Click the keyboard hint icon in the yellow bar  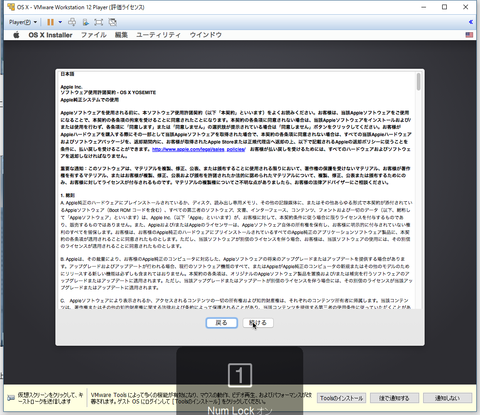(x=11, y=398)
